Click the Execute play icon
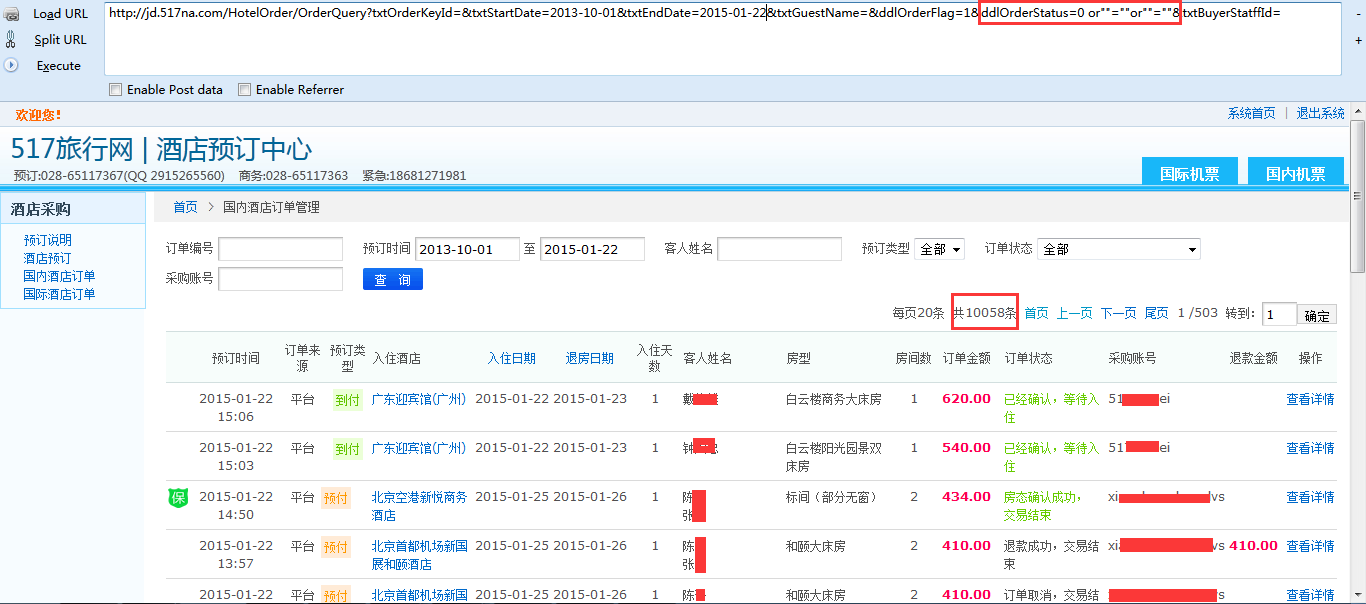 11,65
